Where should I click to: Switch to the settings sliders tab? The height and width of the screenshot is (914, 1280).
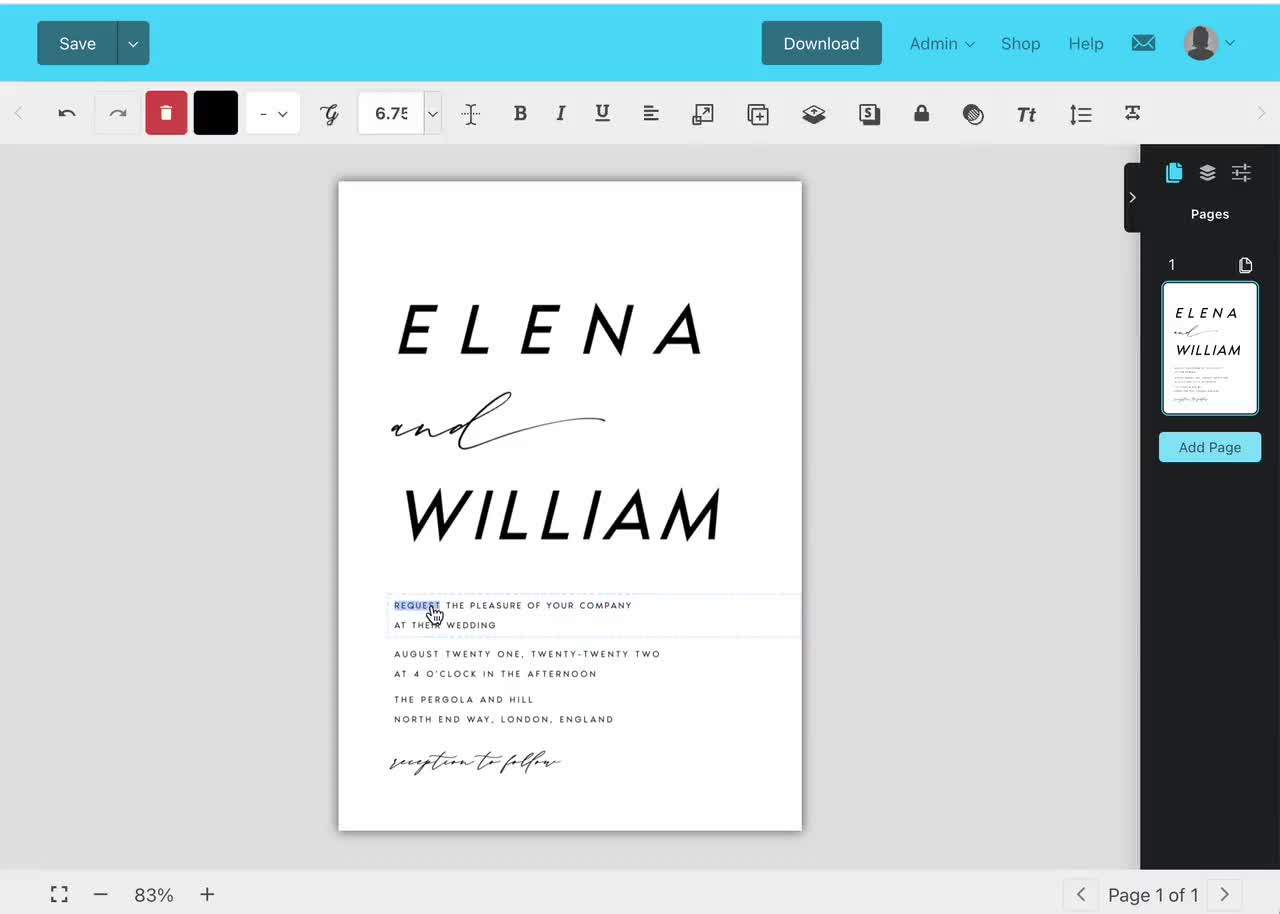pos(1241,173)
